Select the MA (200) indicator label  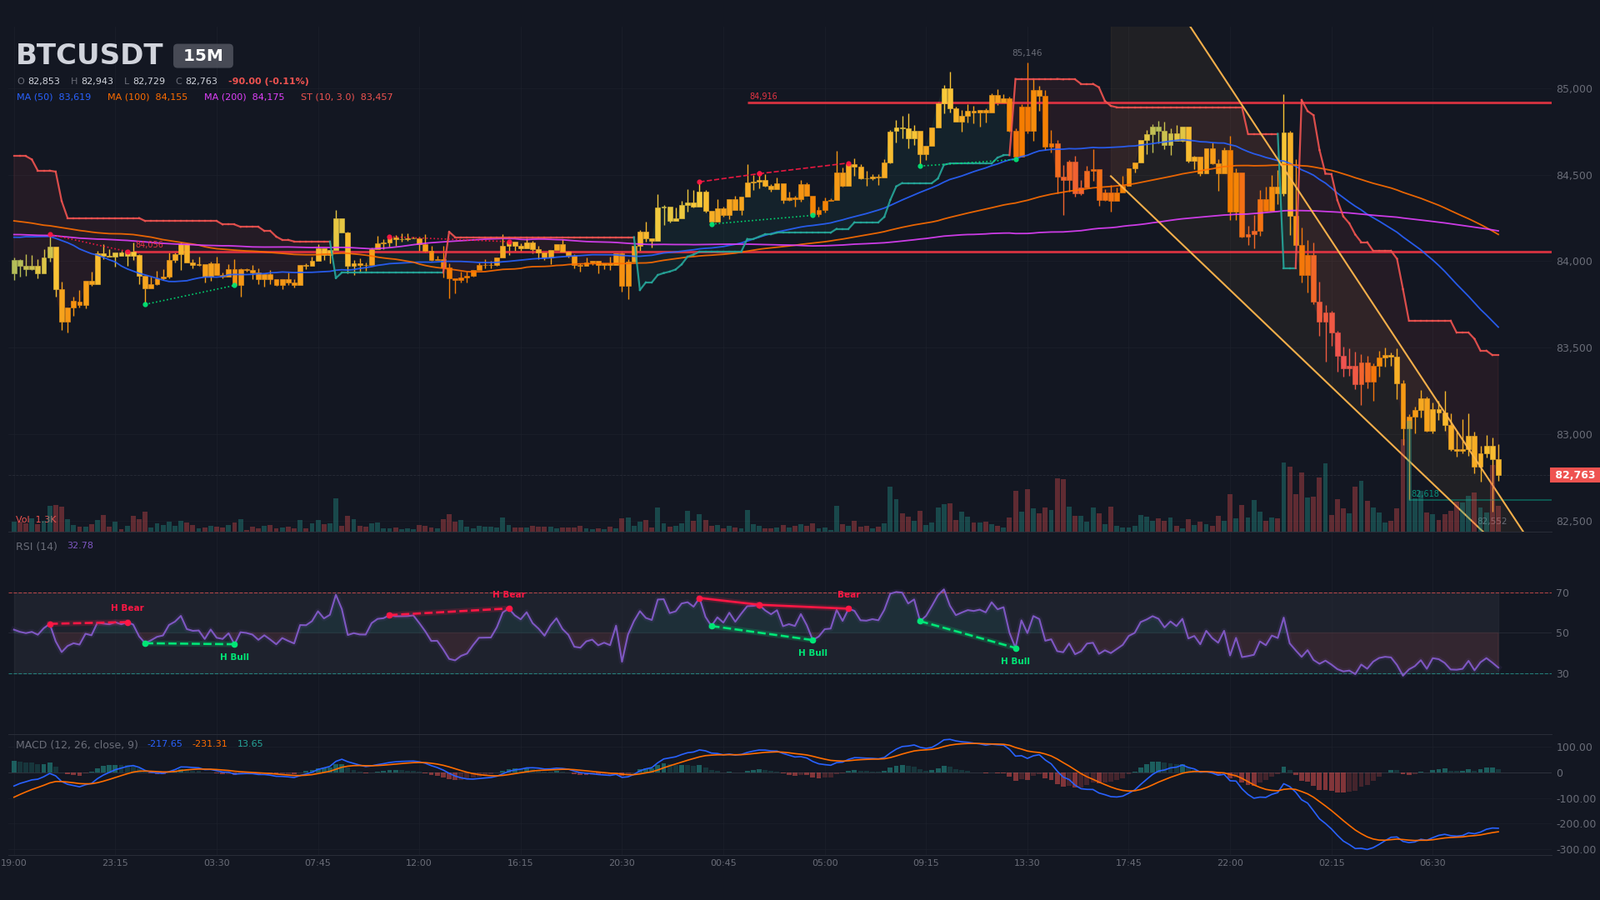pos(226,97)
